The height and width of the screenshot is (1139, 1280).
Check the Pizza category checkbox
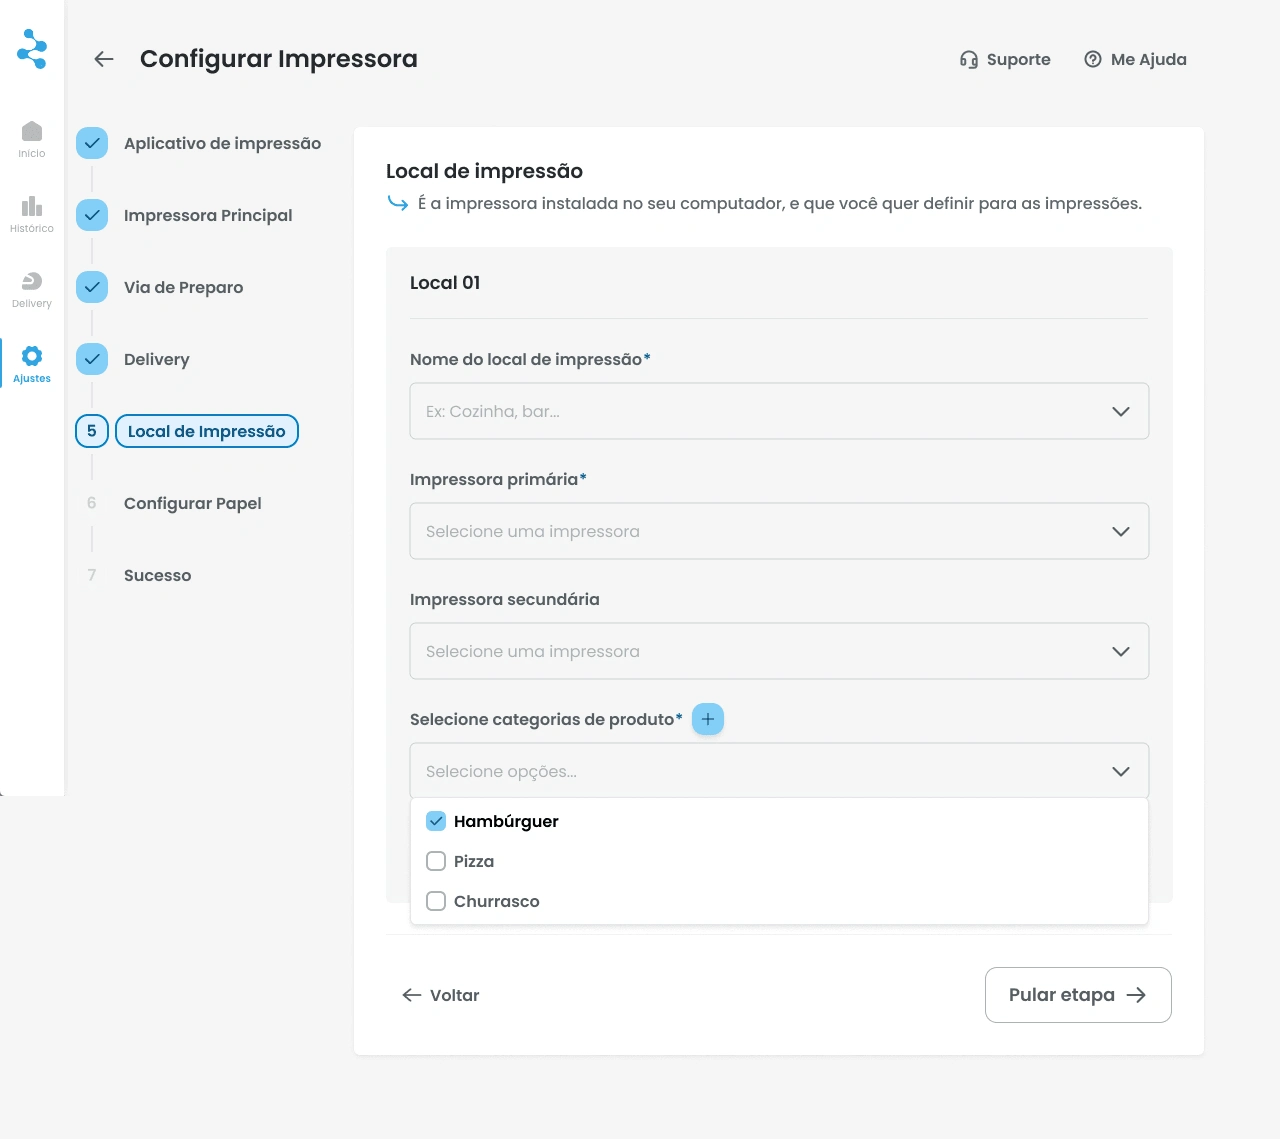coord(436,861)
